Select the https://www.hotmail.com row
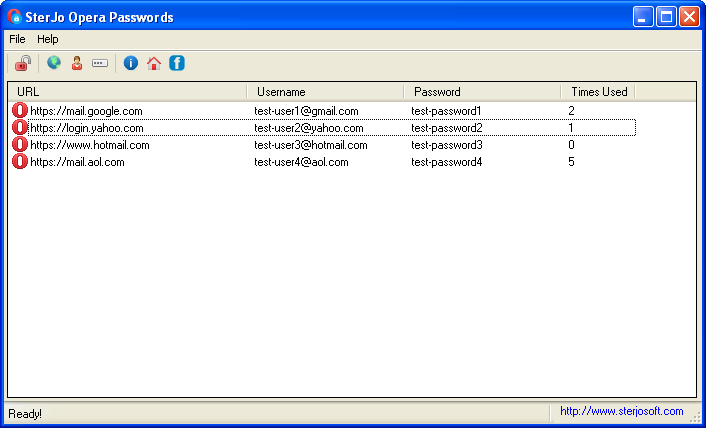 (x=90, y=145)
